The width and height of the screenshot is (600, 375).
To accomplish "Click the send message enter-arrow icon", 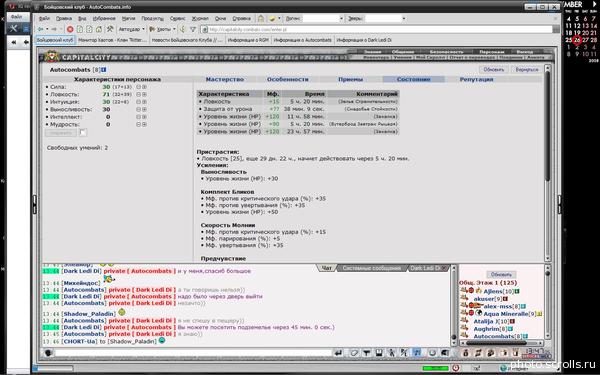I will pos(338,353).
